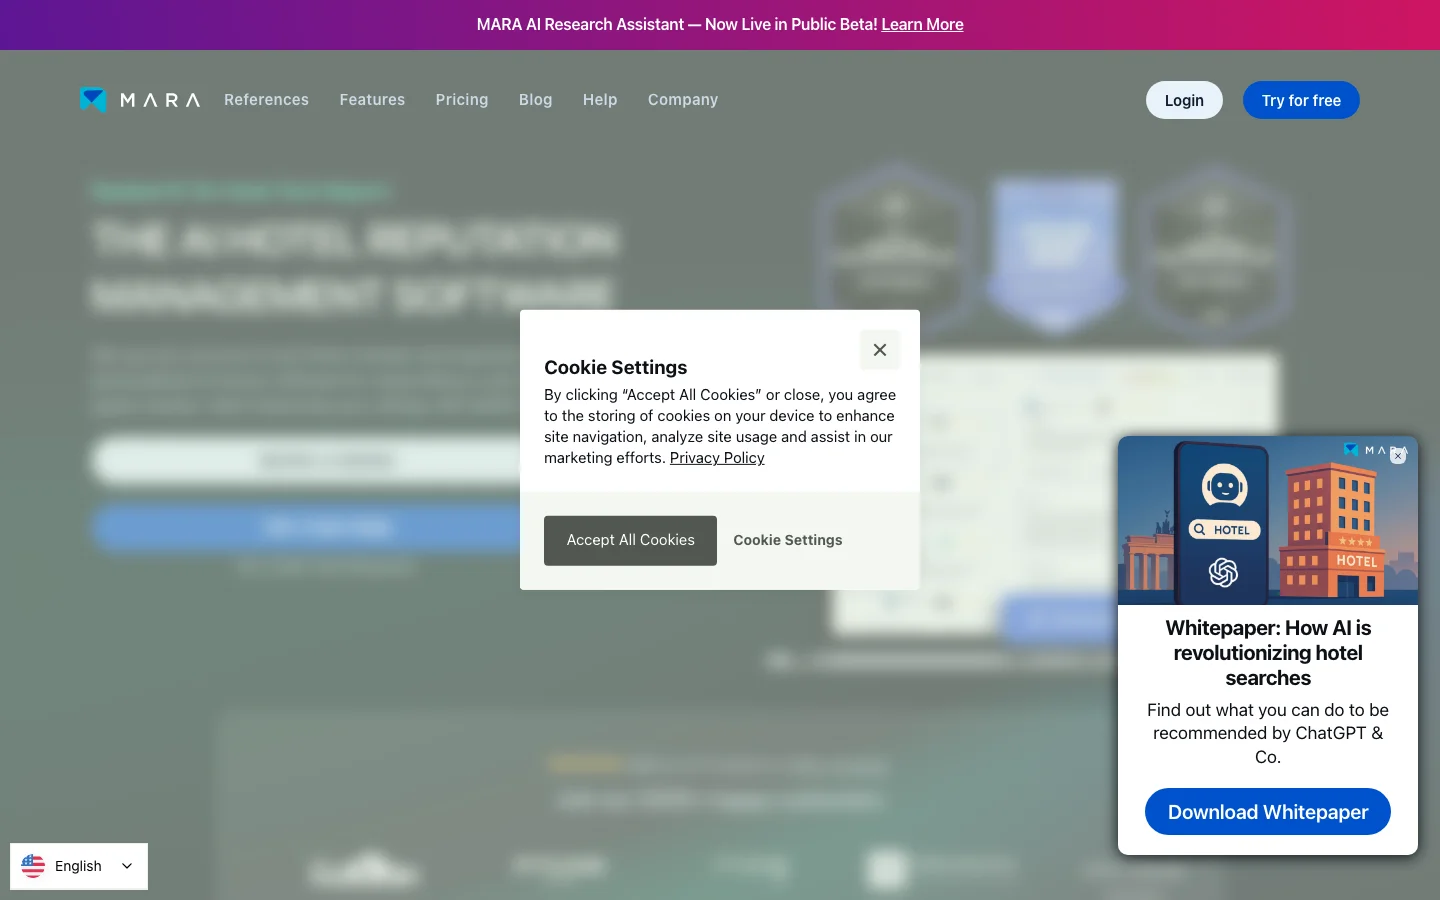The height and width of the screenshot is (900, 1440).
Task: Click the Login button
Action: pyautogui.click(x=1184, y=100)
